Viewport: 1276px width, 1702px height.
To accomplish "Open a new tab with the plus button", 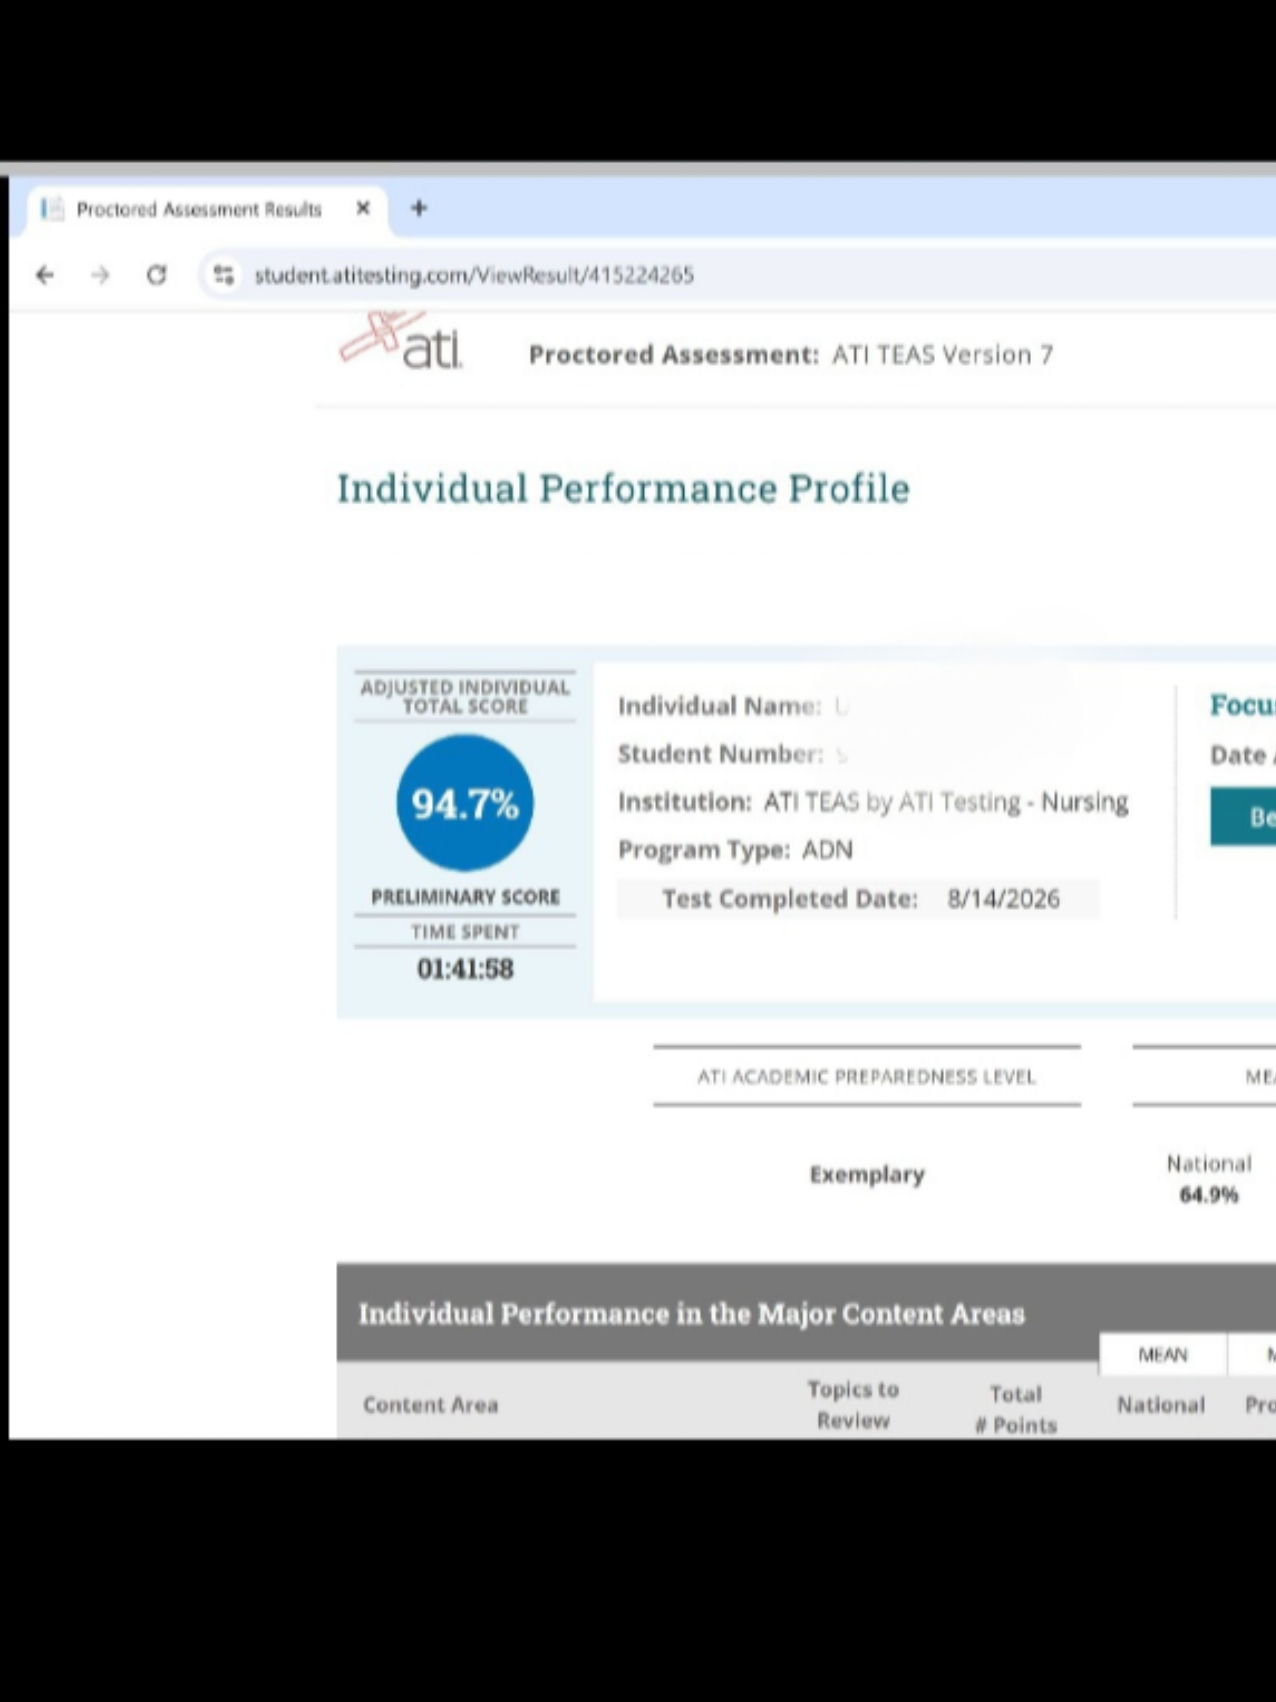I will tap(419, 208).
